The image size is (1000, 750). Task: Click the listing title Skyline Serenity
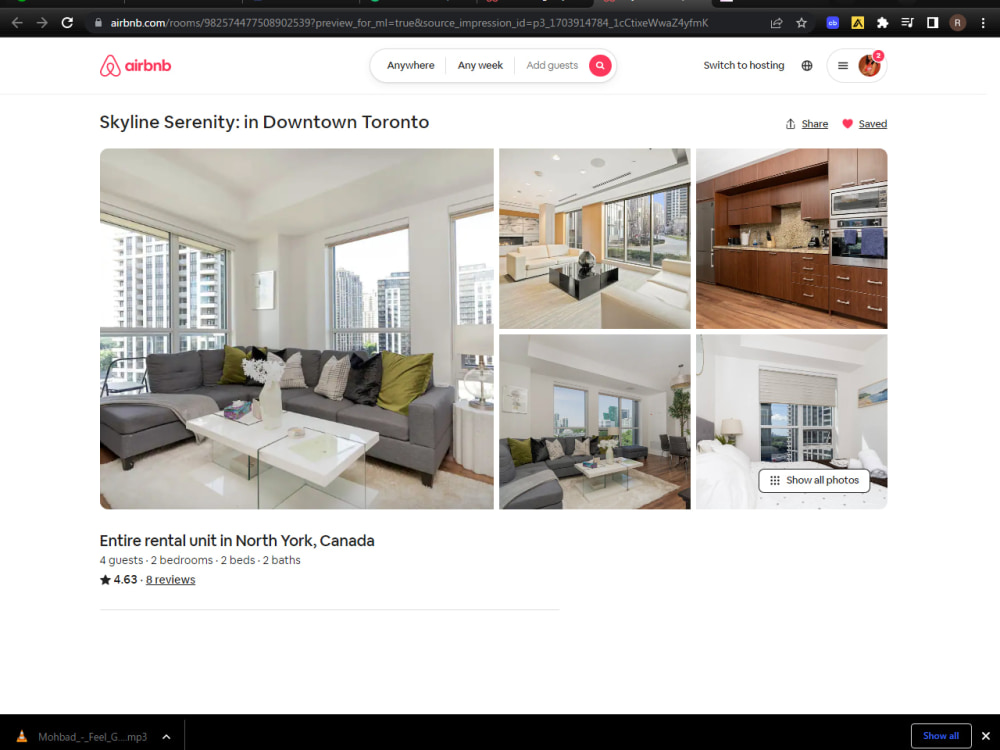coord(264,122)
